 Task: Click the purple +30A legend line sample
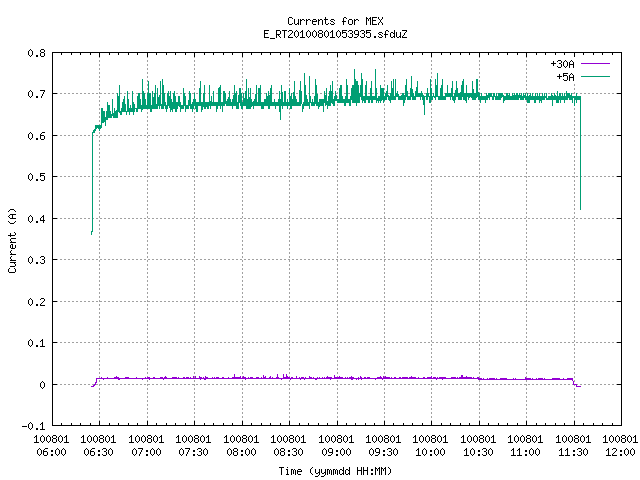point(596,64)
